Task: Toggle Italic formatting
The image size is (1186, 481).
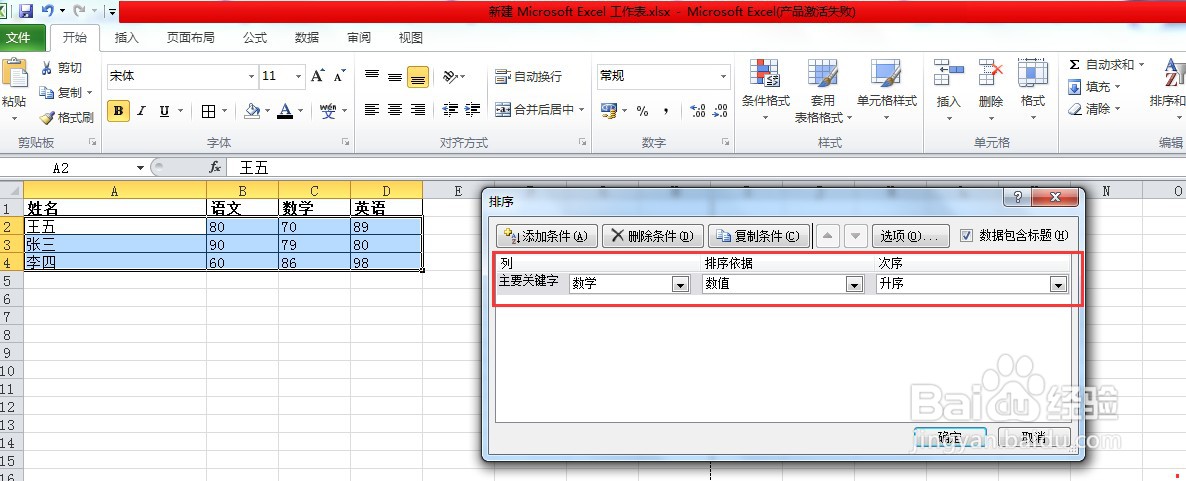Action: 141,111
